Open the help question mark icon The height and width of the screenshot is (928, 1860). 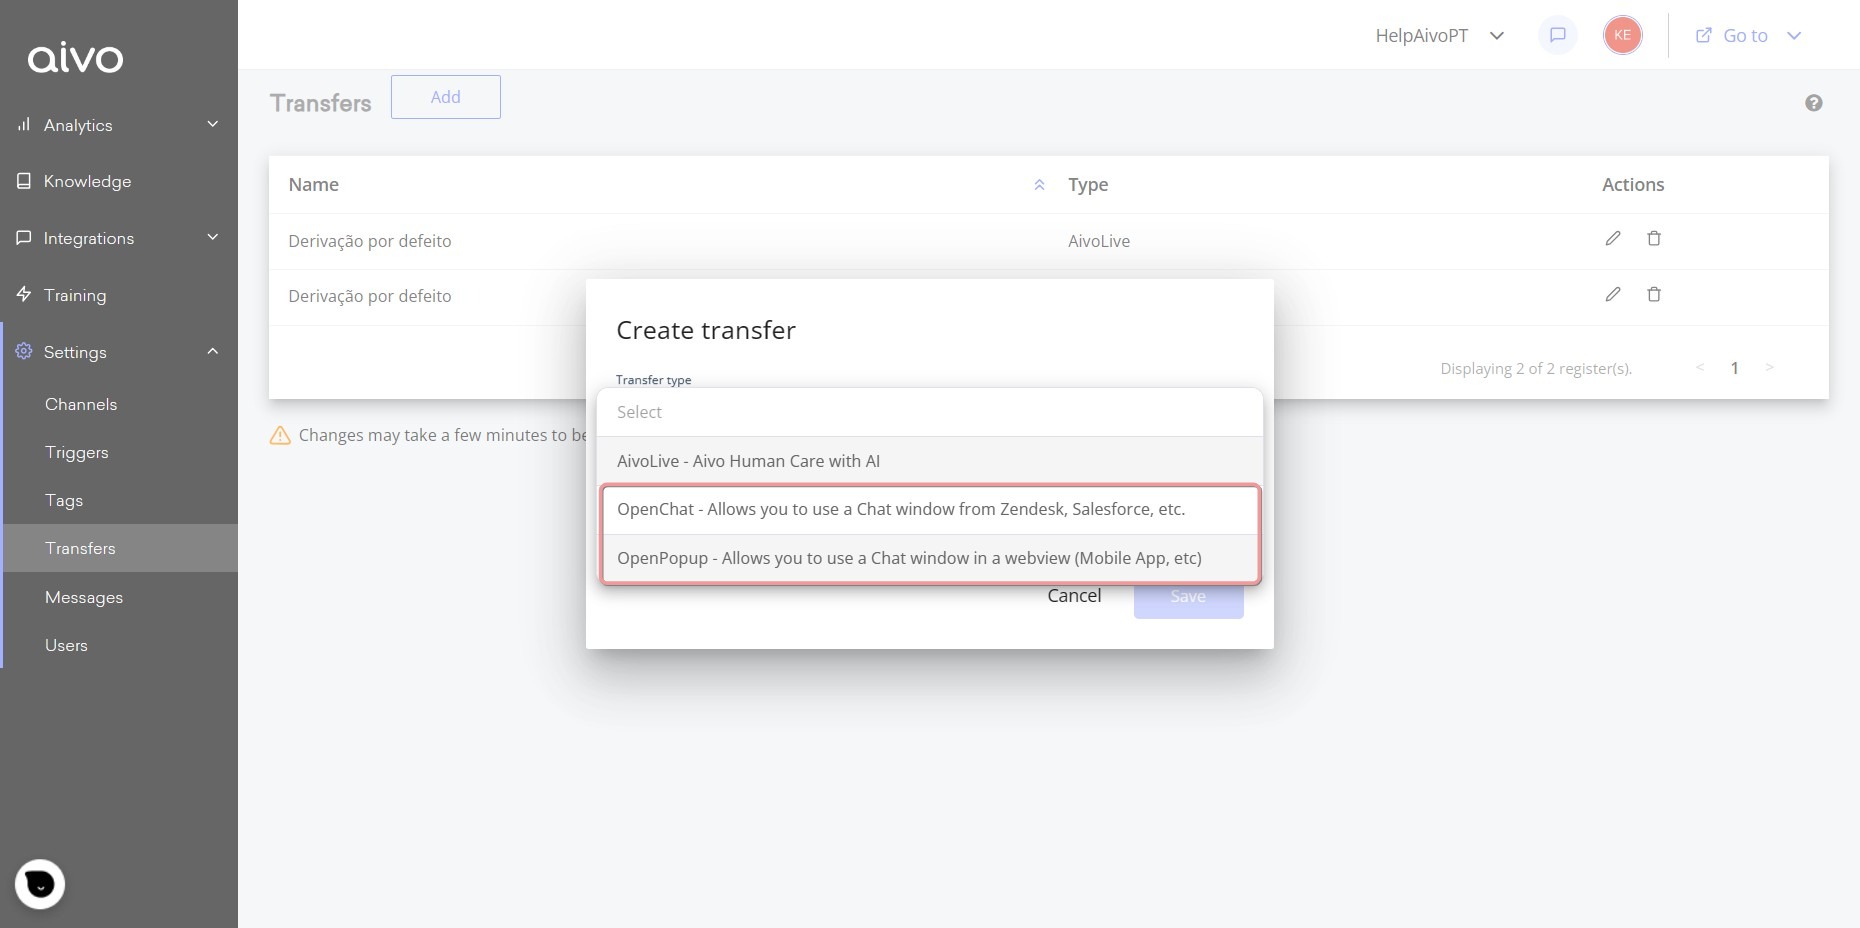click(x=1813, y=103)
